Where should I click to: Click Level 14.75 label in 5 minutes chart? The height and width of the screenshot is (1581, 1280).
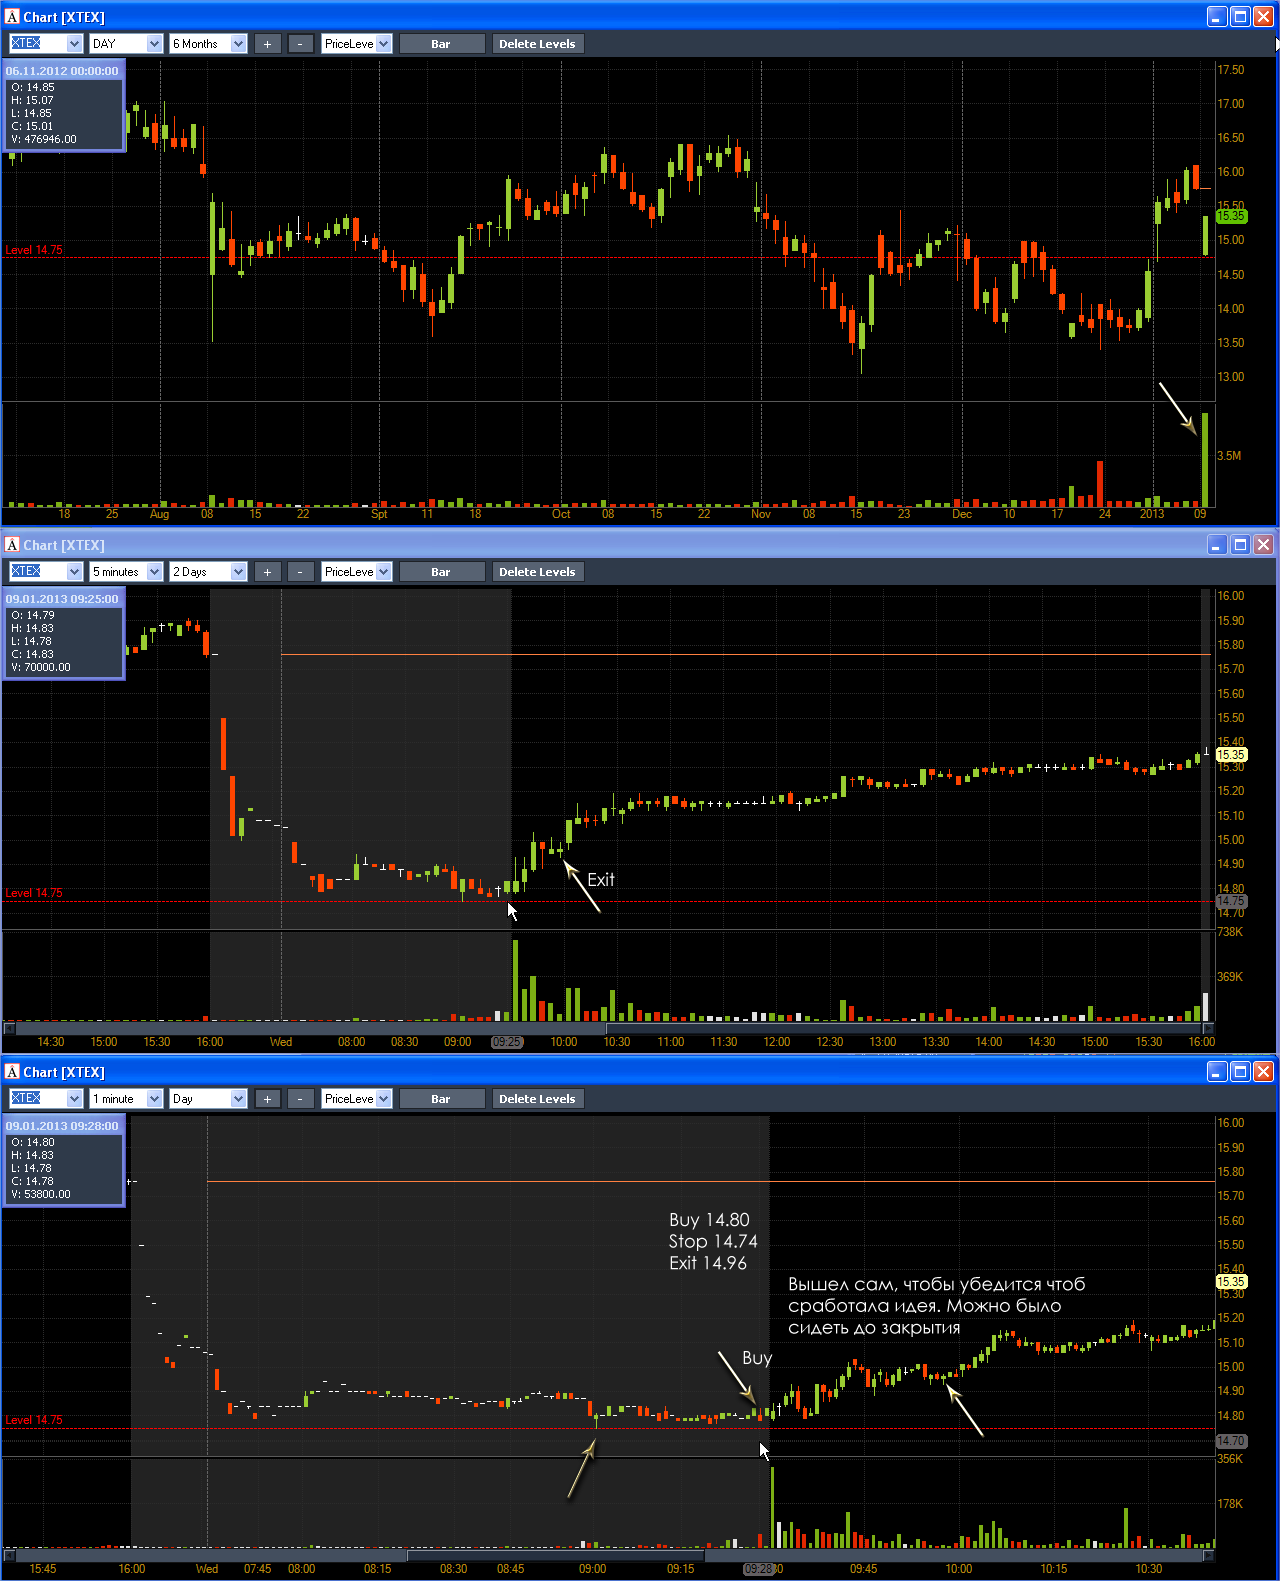(34, 893)
